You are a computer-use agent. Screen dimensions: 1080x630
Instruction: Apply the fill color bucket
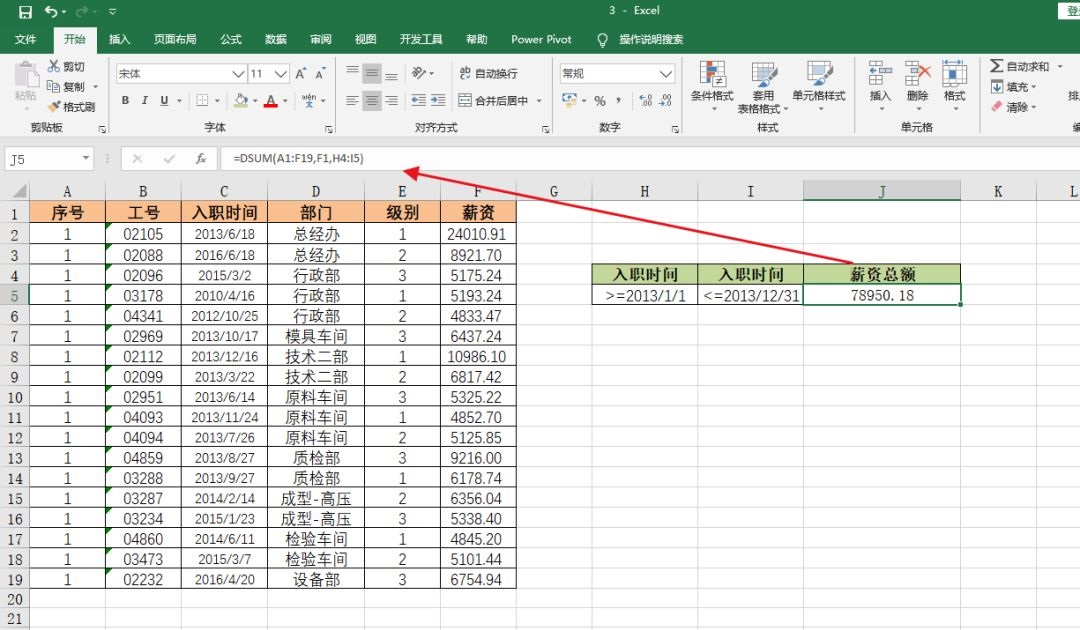(241, 101)
